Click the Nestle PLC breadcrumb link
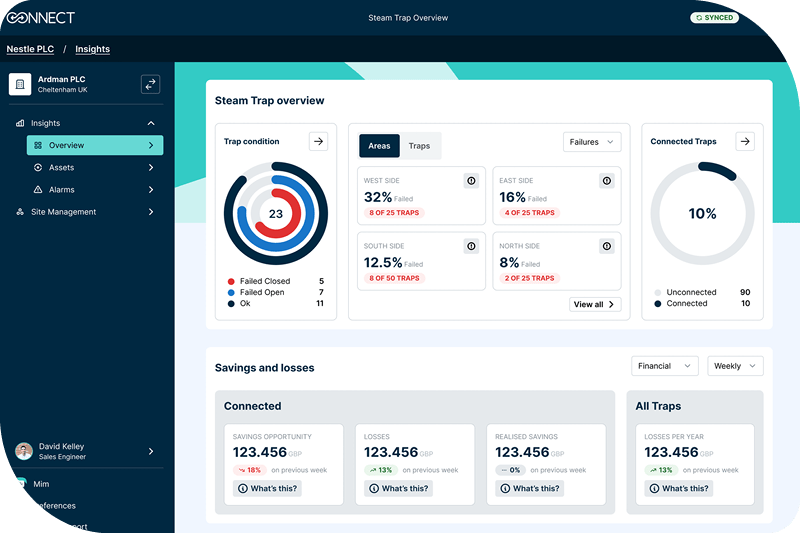This screenshot has height=533, width=800. [31, 49]
